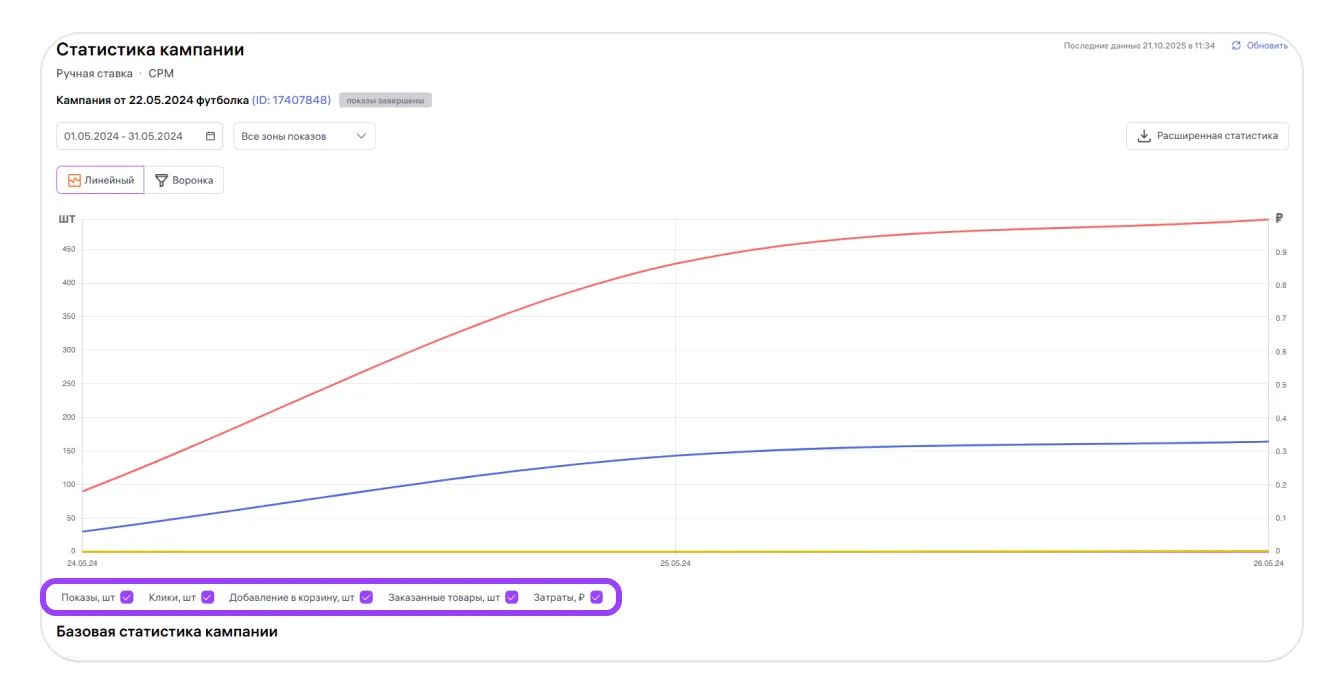Click the funnel icon in Воронка

161,180
